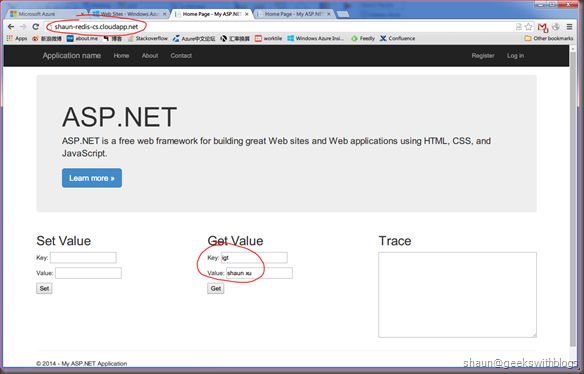
Task: Focus the Get Value Key field
Action: [x=254, y=257]
